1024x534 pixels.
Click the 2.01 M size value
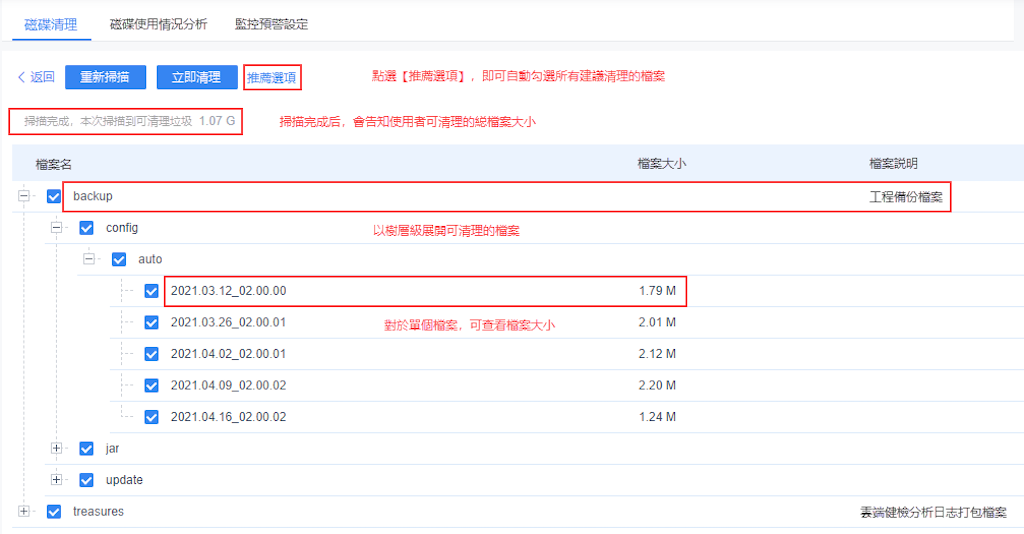(657, 322)
